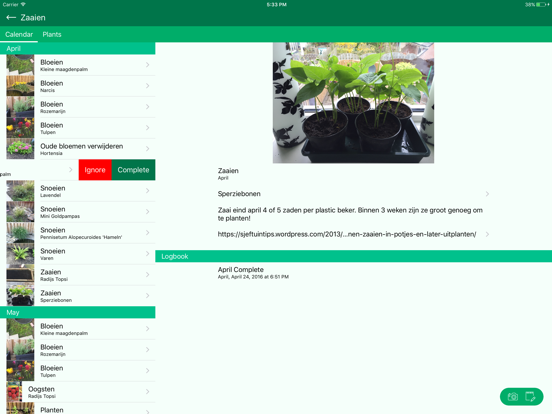Tap the sowing instructions text
This screenshot has height=414, width=552.
(x=350, y=214)
